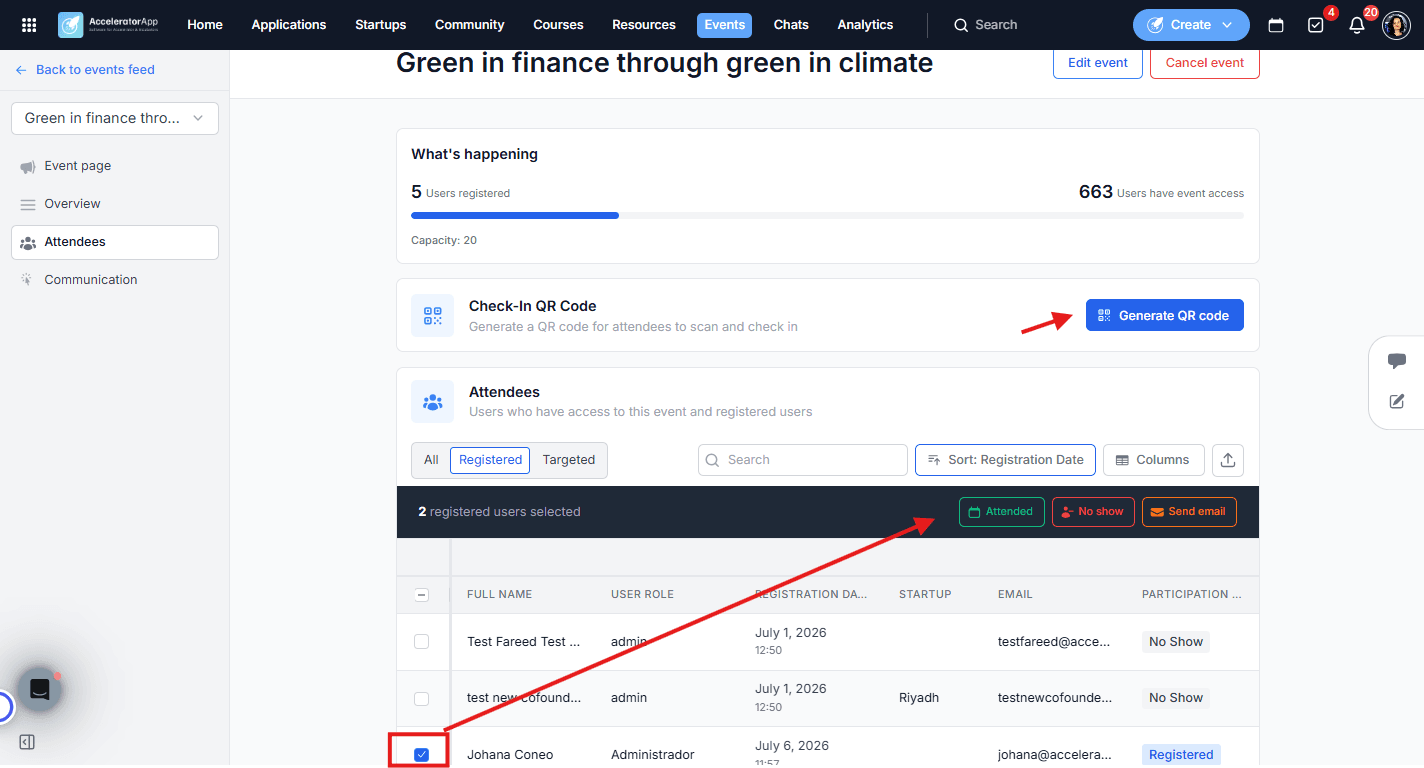Expand the event selector dropdown
The image size is (1424, 768).
point(115,118)
